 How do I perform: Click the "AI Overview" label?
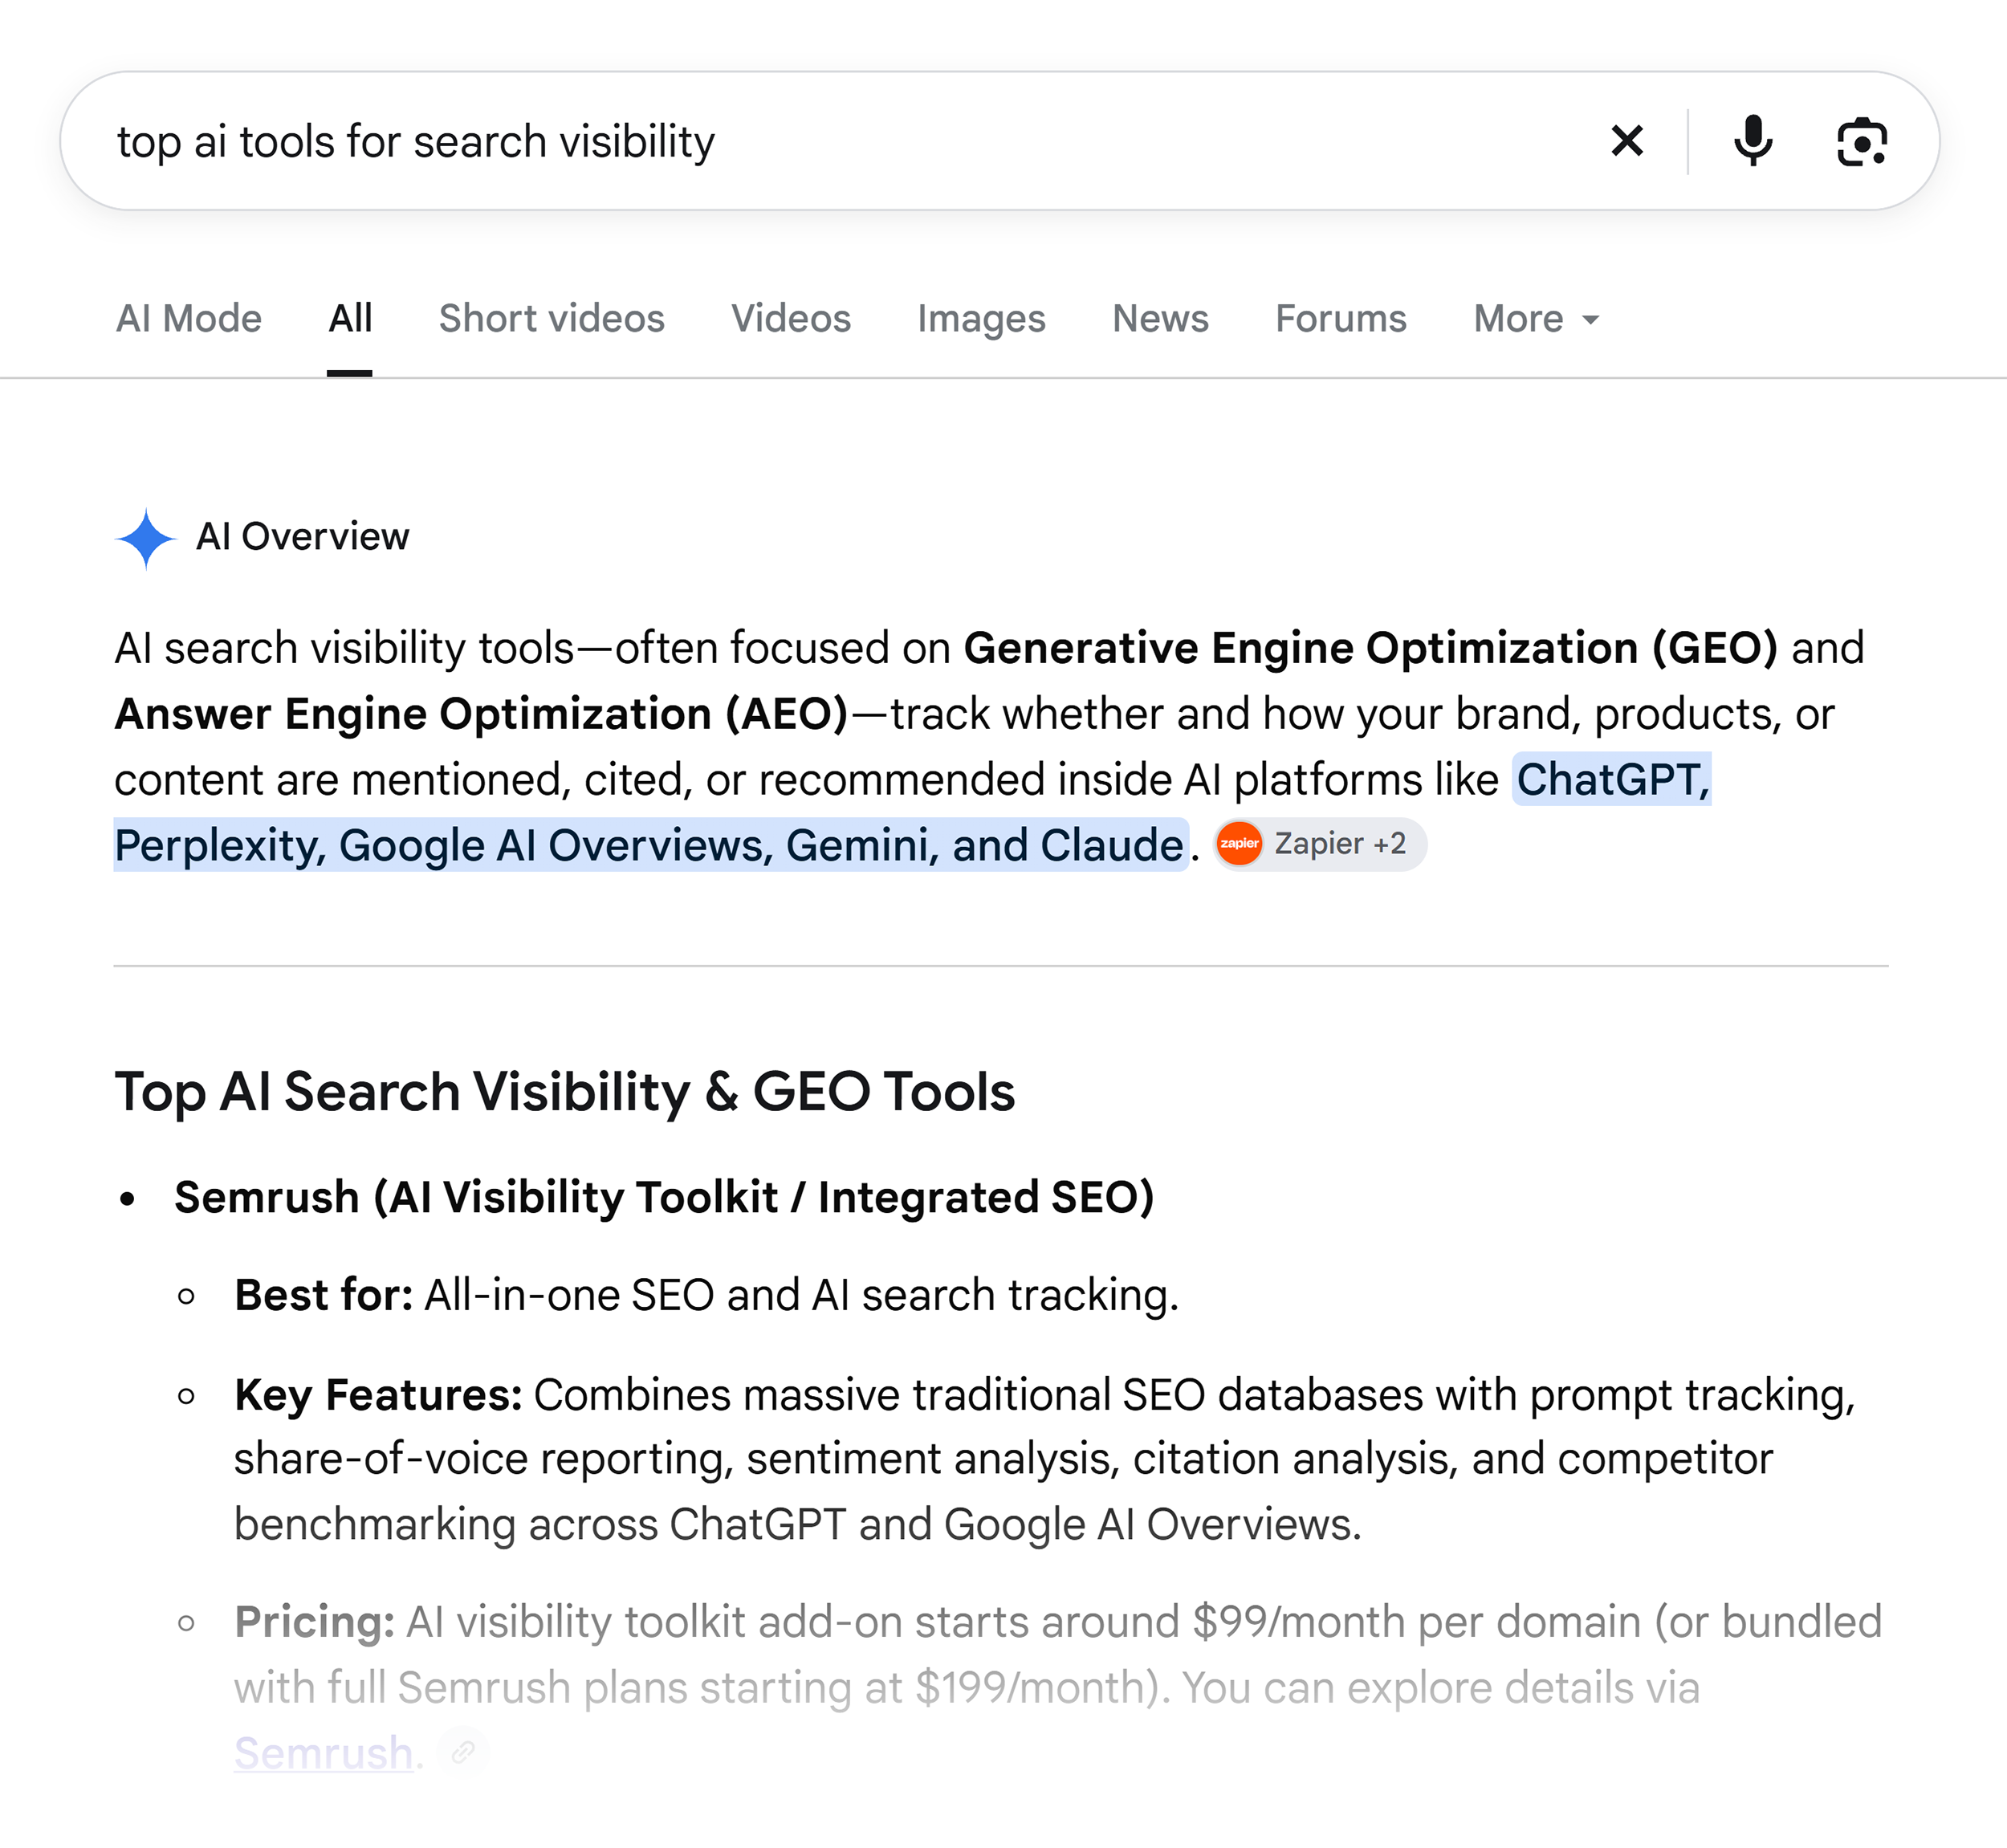[303, 537]
